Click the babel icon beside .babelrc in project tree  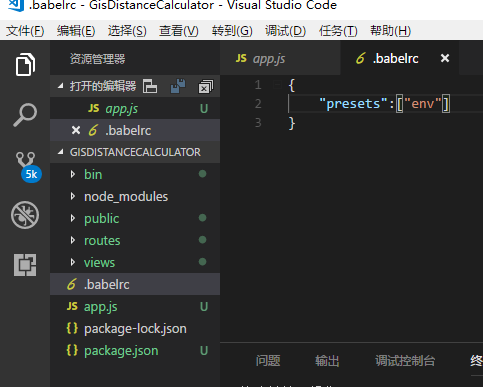(x=72, y=284)
